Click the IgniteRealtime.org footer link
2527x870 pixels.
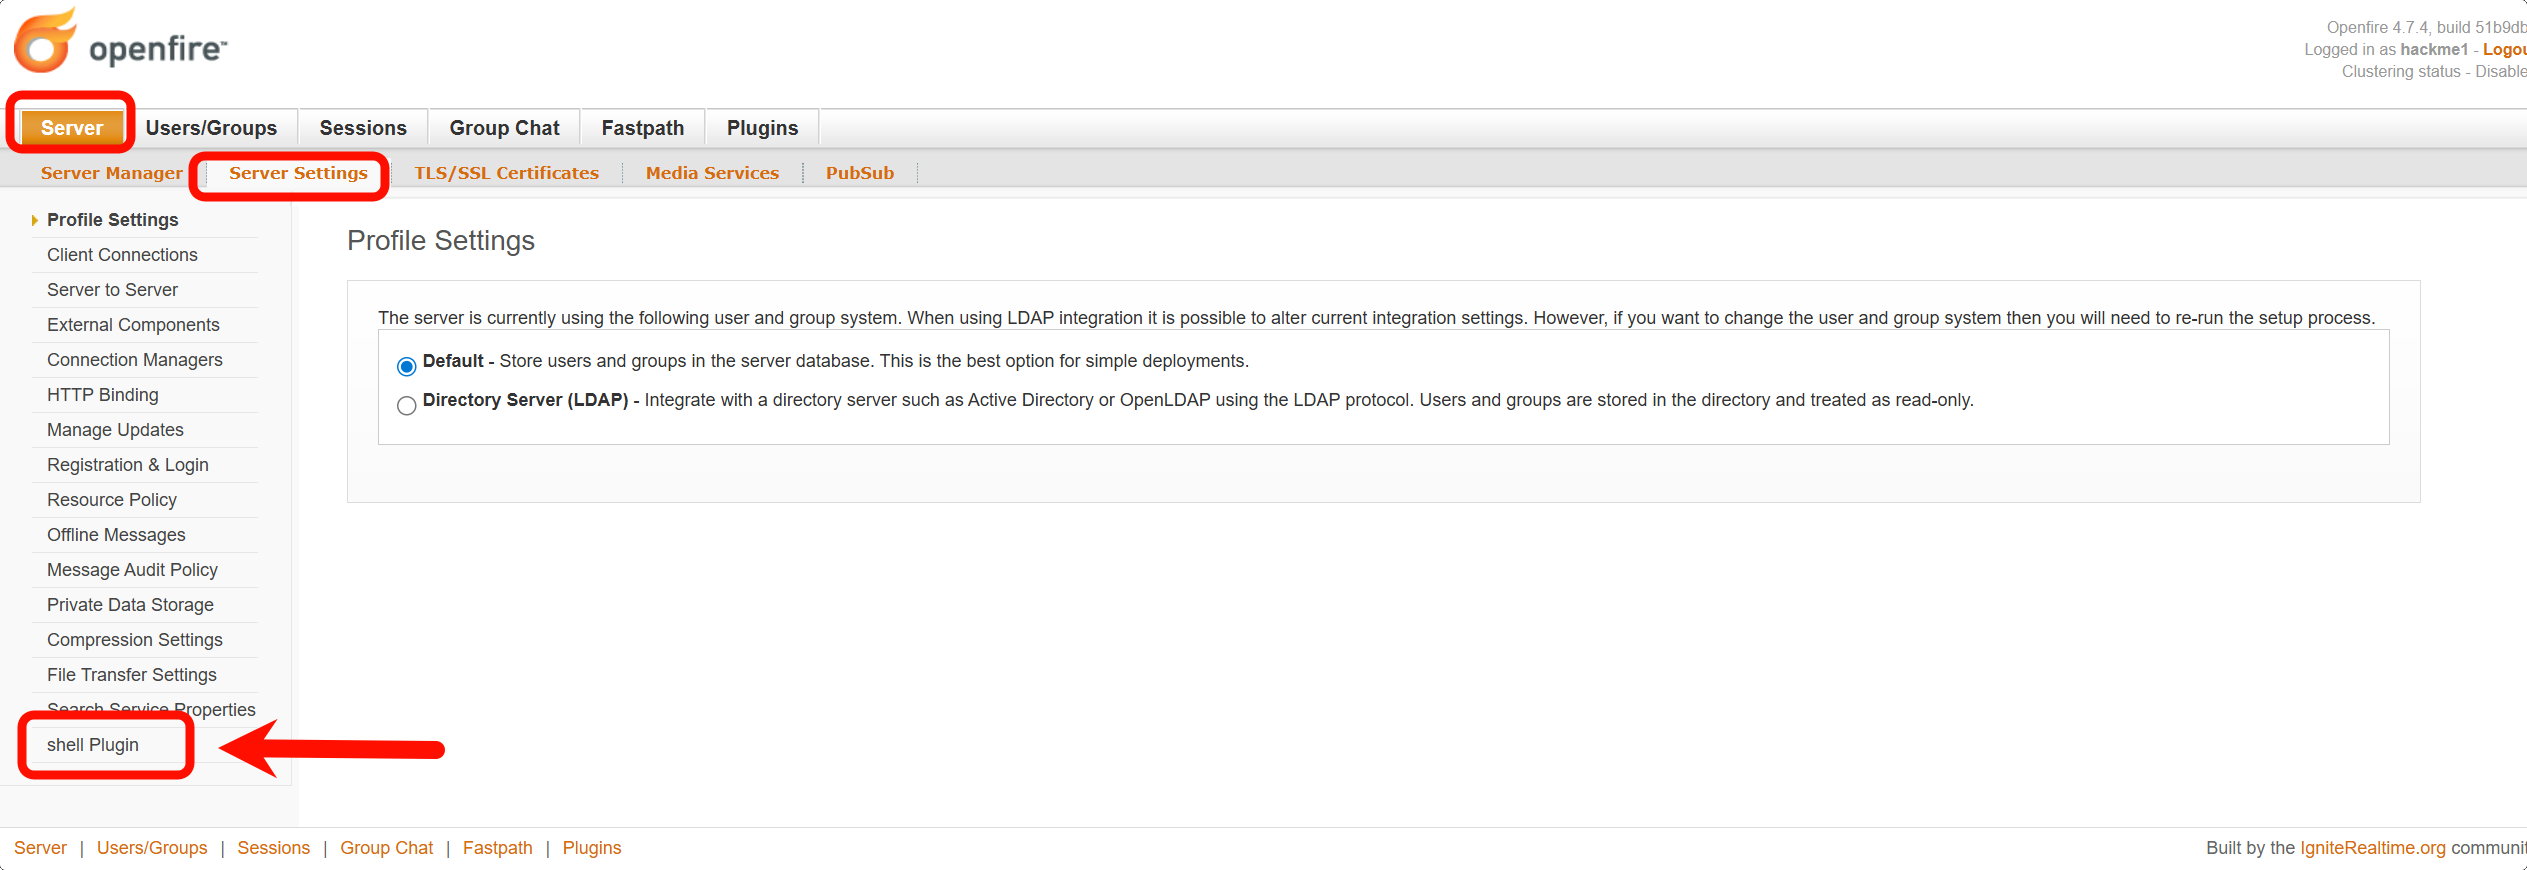click(2372, 848)
